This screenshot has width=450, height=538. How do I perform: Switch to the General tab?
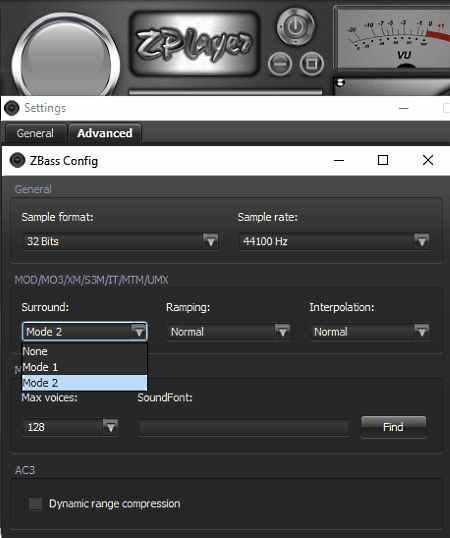(x=35, y=133)
